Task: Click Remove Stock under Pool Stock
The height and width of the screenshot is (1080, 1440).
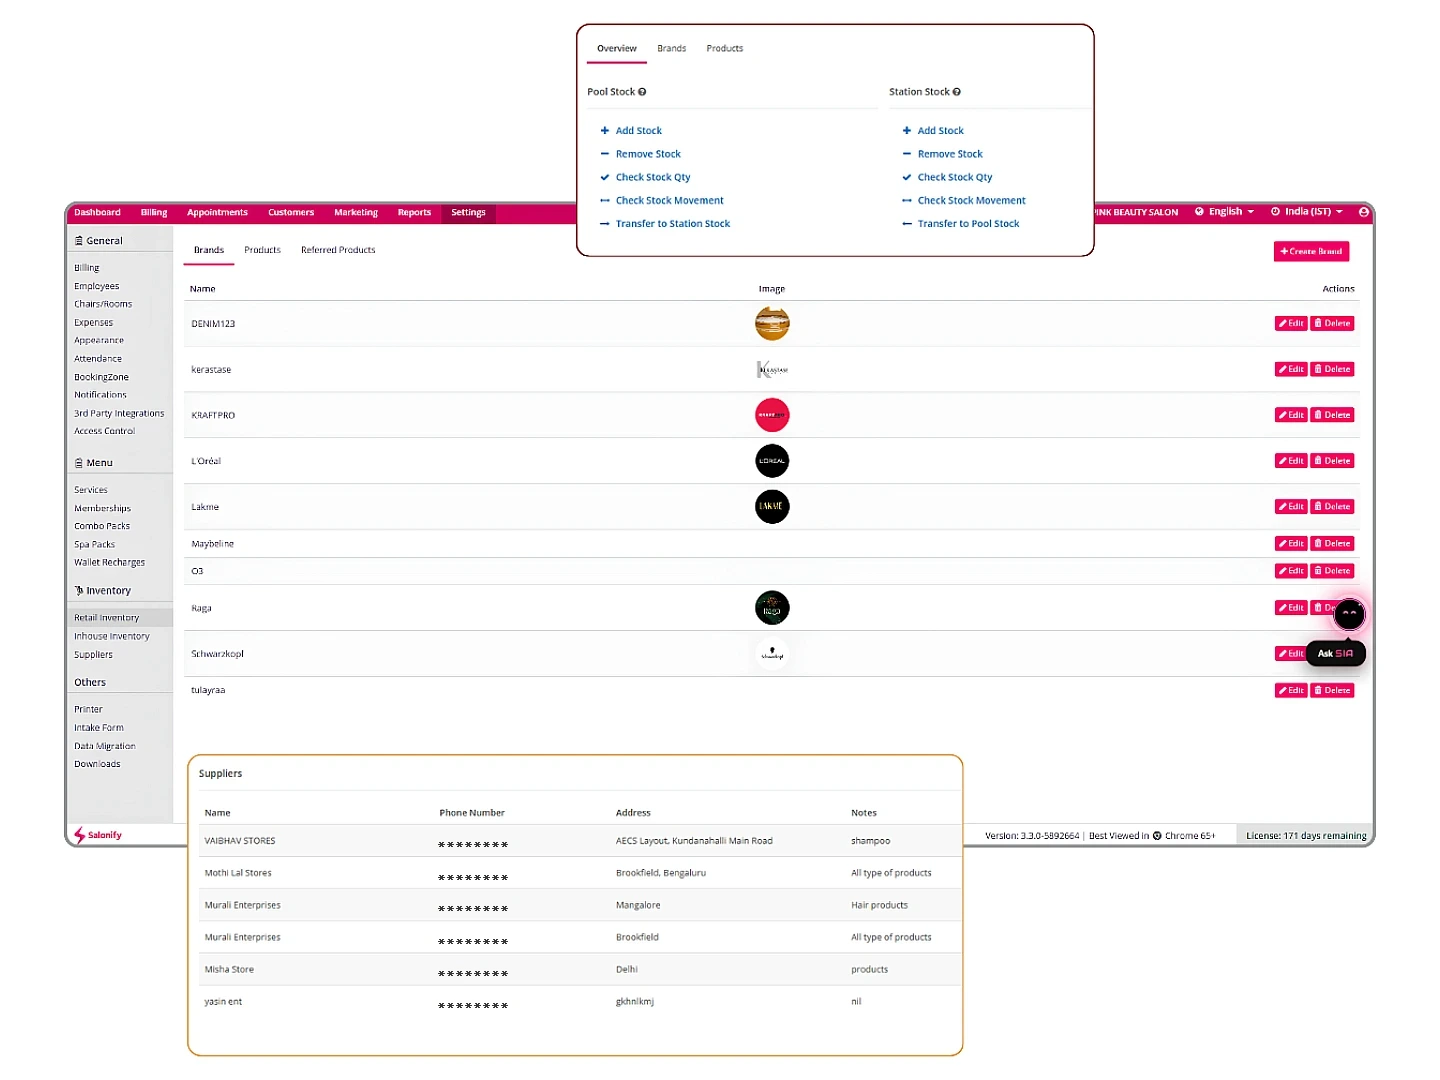Action: (x=640, y=155)
